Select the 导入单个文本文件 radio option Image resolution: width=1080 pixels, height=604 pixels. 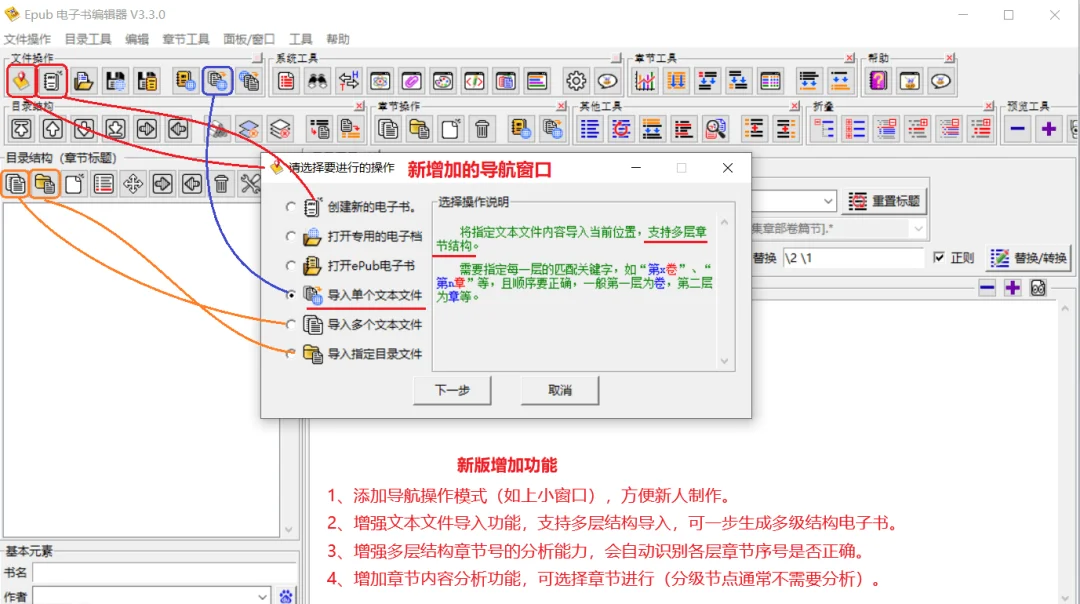coord(291,295)
